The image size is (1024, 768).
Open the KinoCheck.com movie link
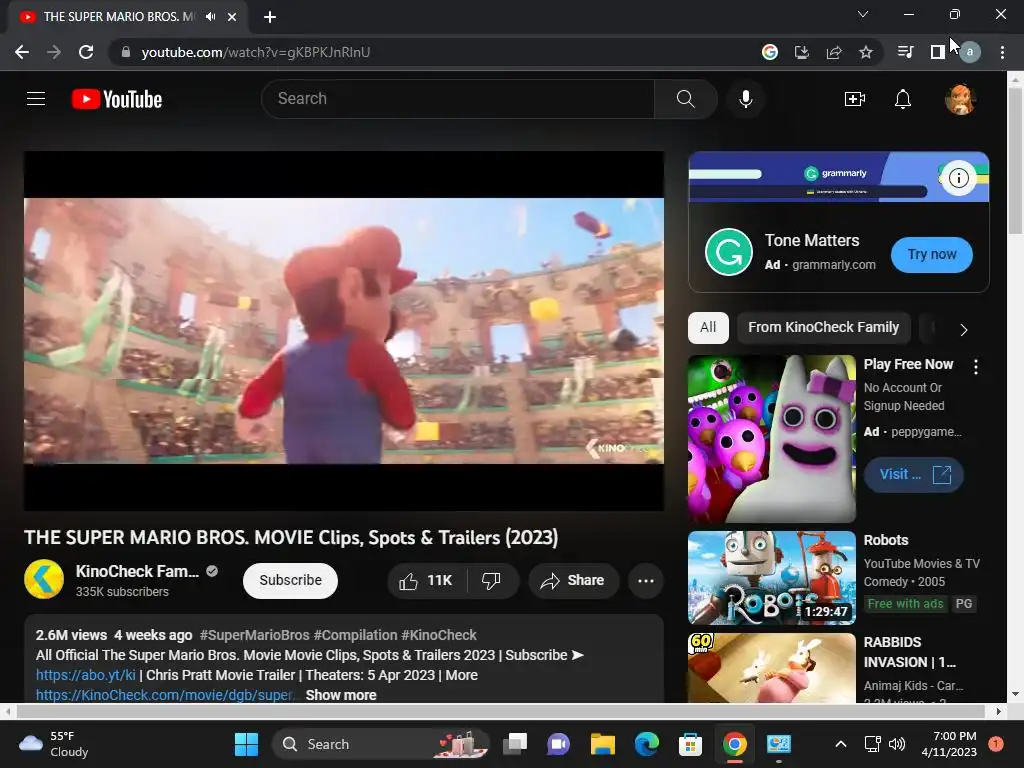[165, 696]
